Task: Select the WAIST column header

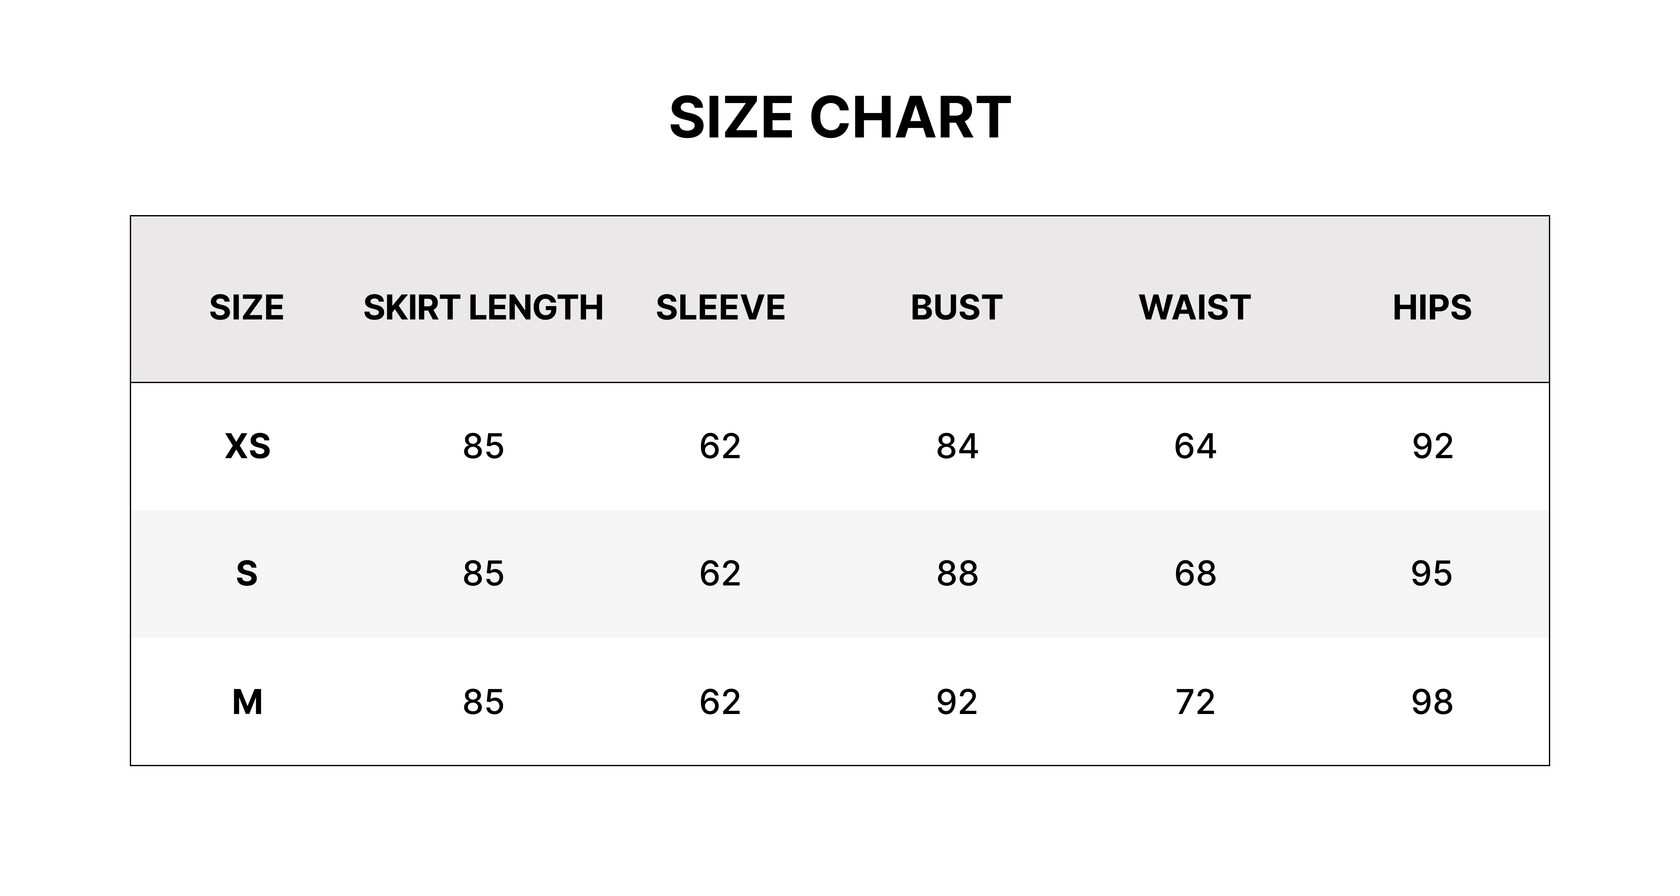Action: pos(1195,307)
